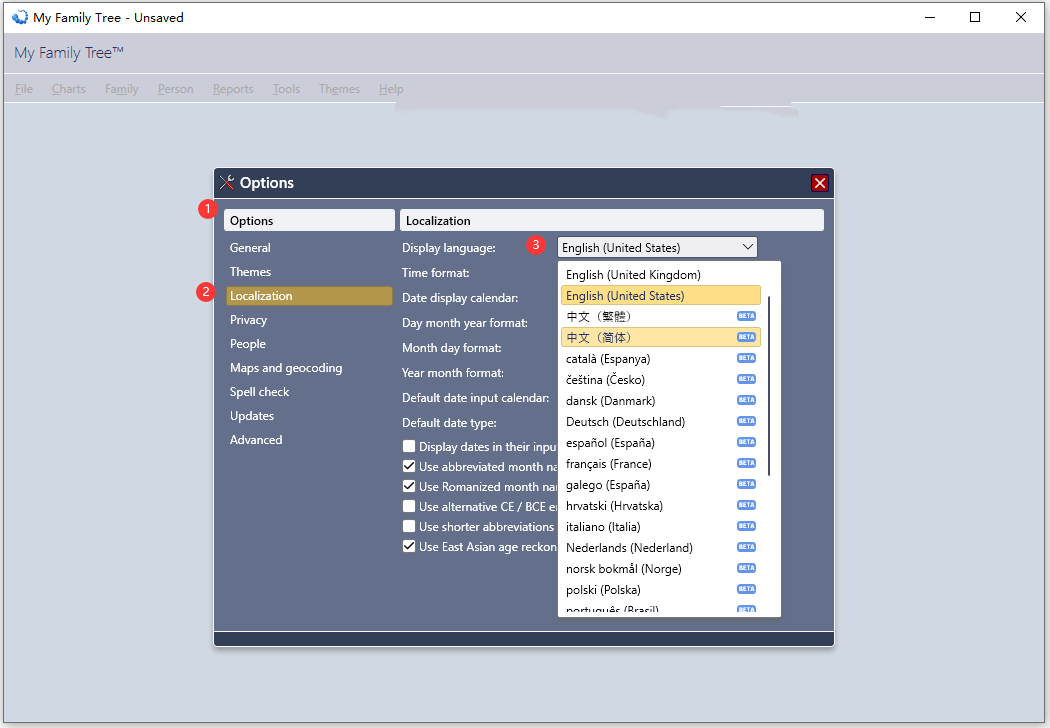
Task: Open the Tools menu
Action: coord(287,89)
